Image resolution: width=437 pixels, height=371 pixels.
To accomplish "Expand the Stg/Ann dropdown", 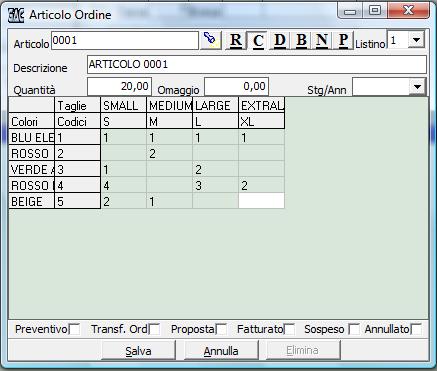I will click(x=417, y=87).
